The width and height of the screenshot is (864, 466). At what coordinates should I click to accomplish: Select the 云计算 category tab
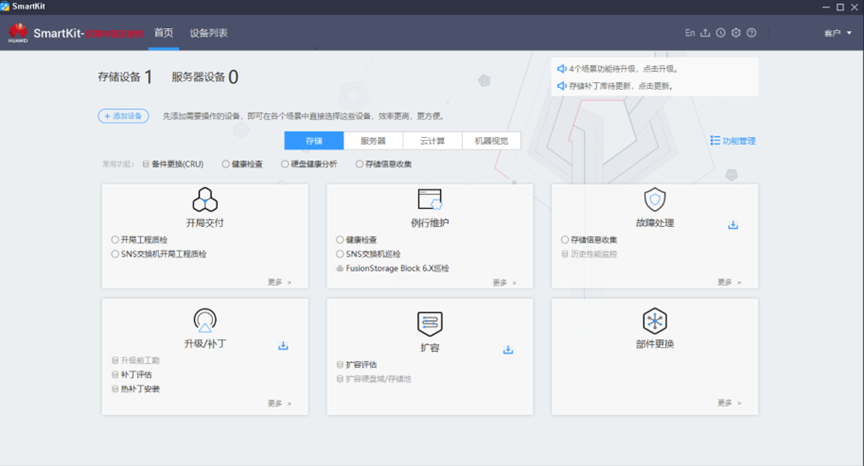coord(433,140)
